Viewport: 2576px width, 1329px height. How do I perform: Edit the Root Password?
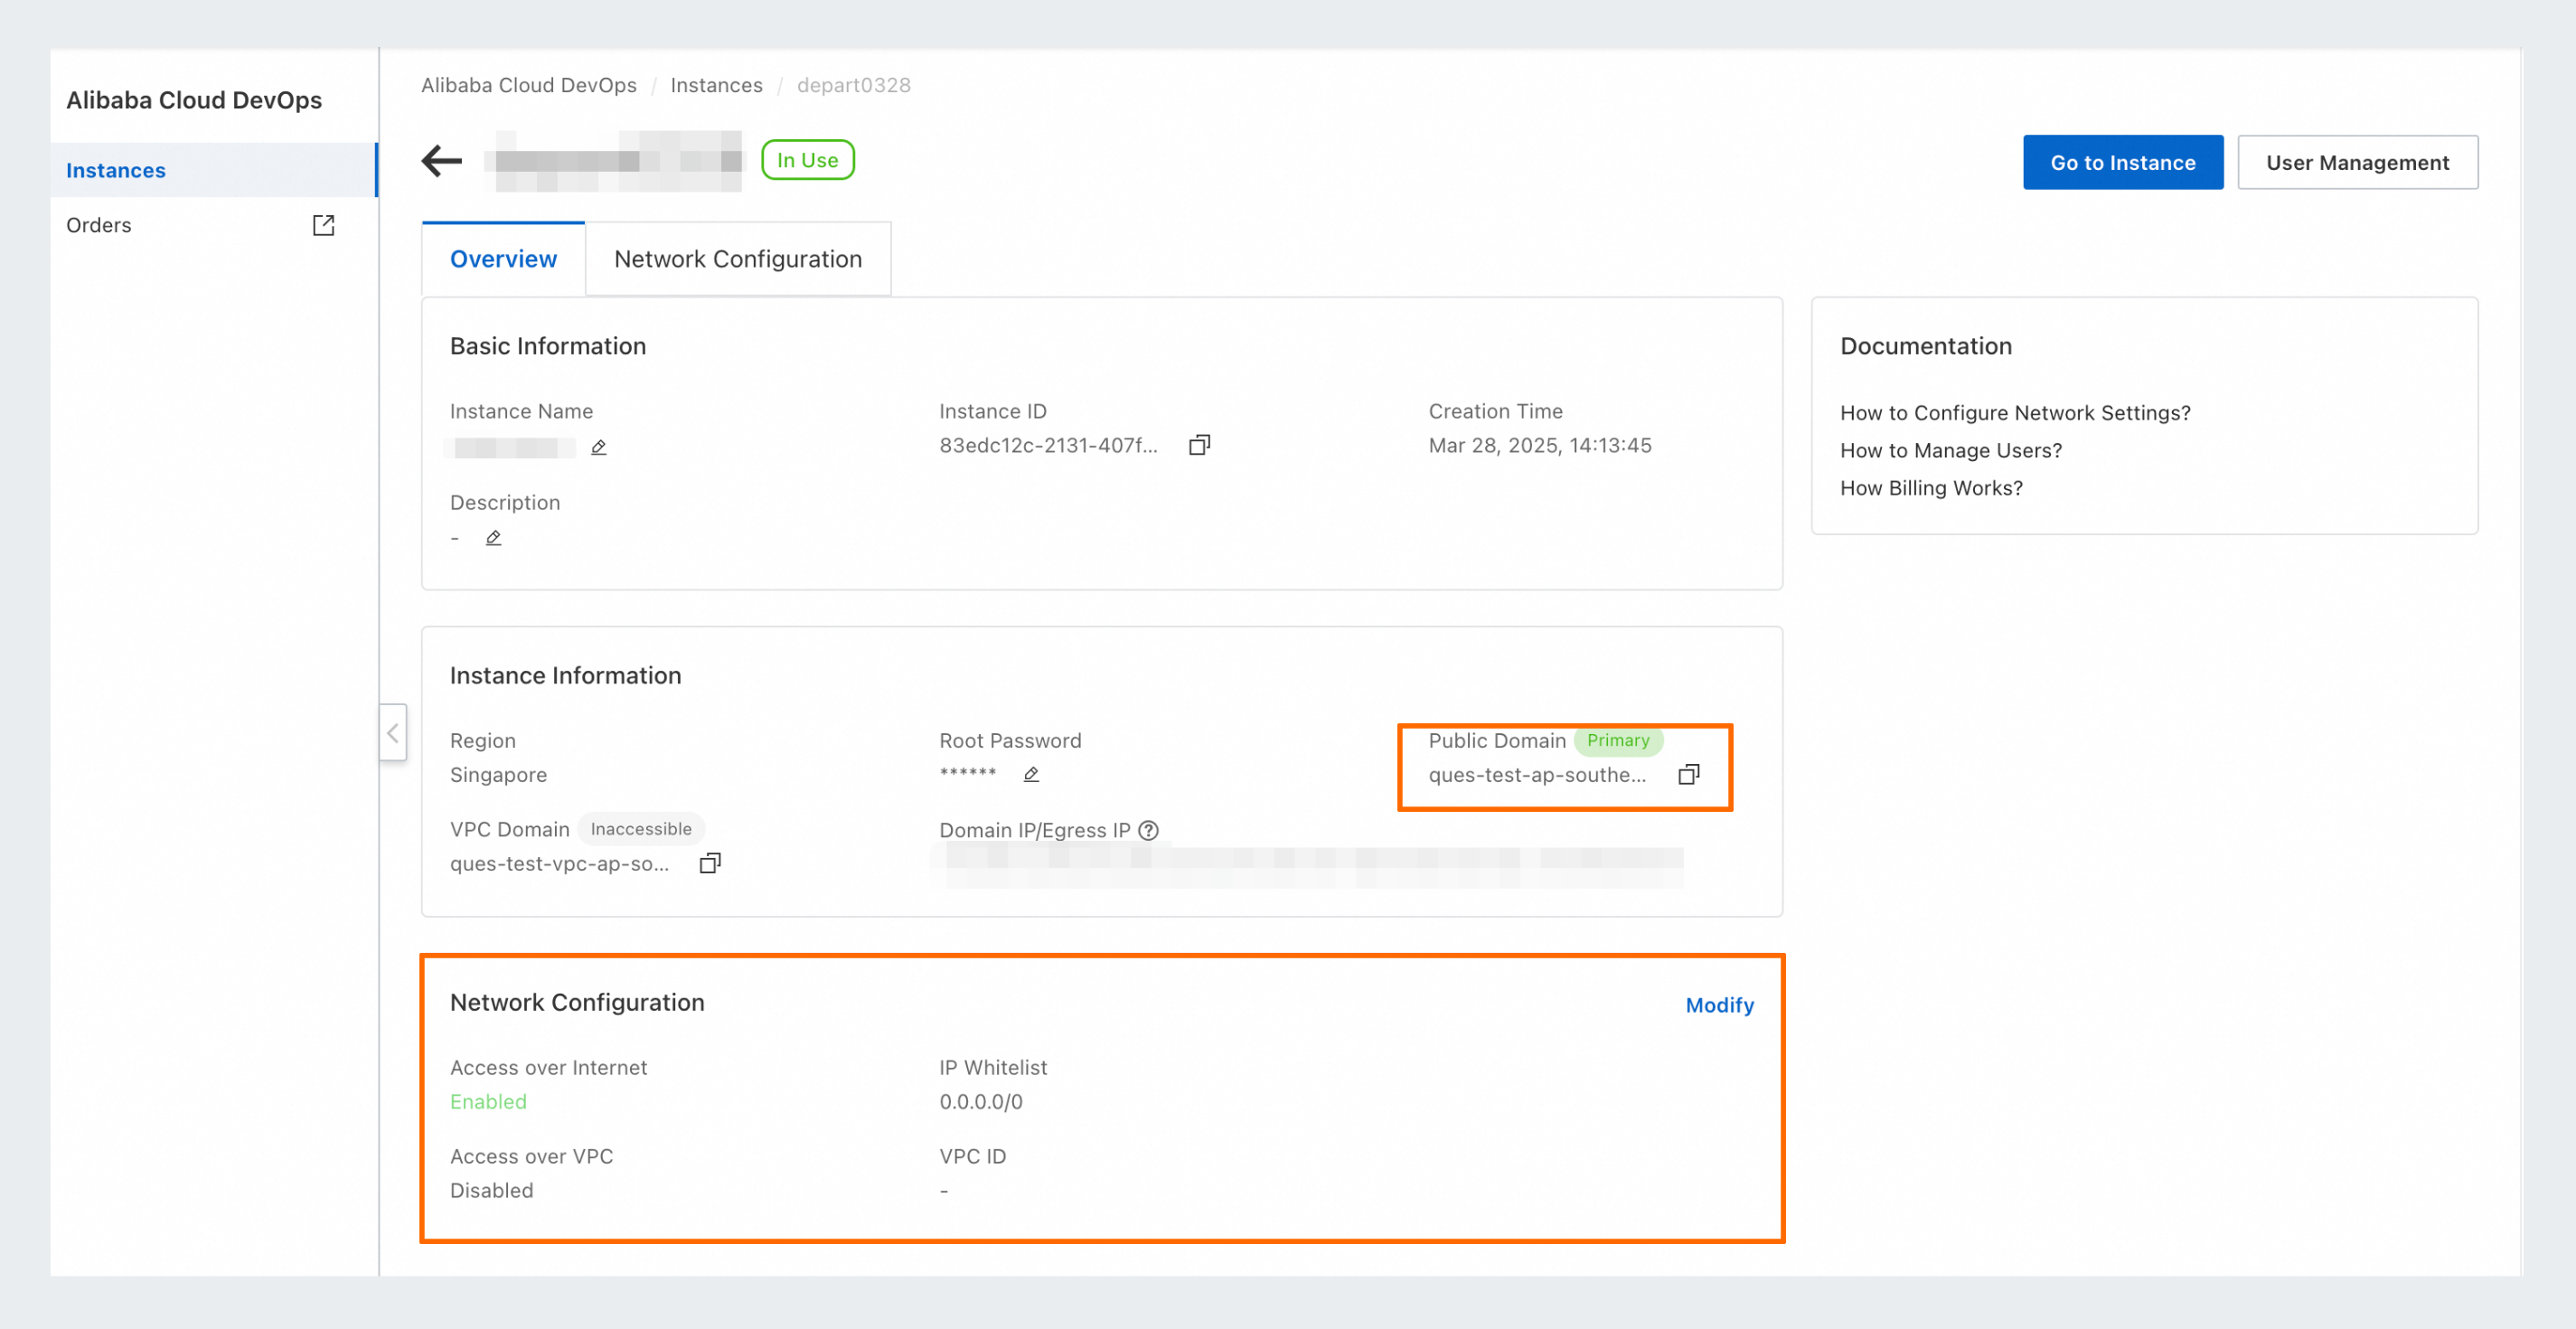[1031, 774]
